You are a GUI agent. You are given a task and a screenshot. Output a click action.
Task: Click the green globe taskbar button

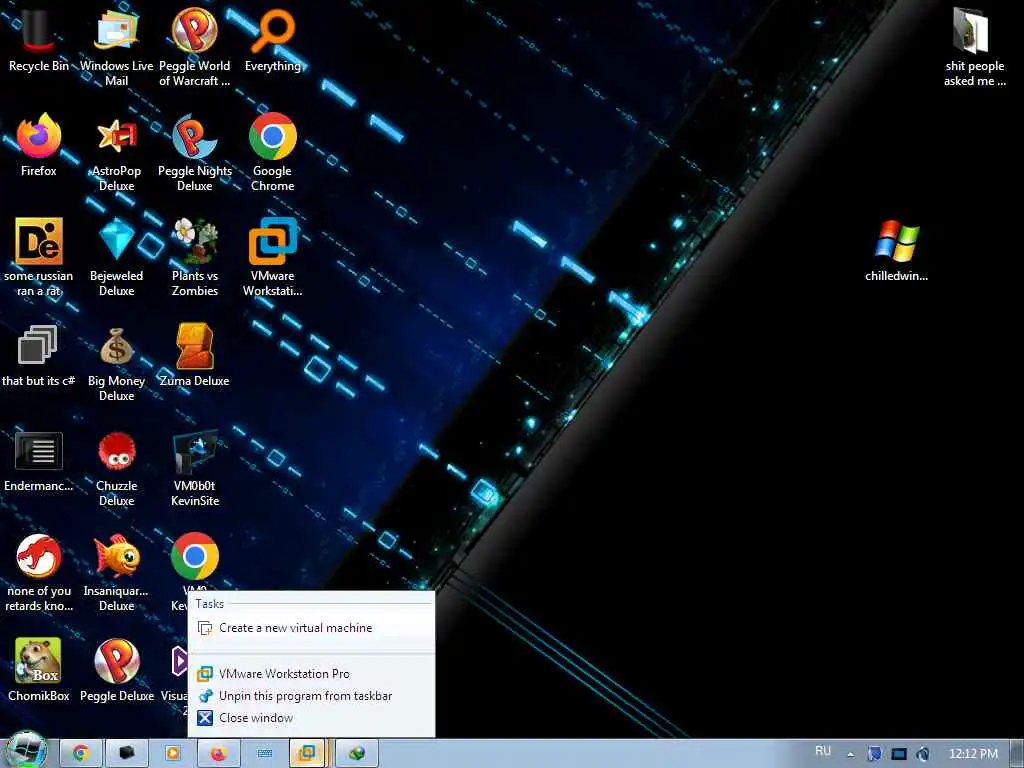(357, 754)
